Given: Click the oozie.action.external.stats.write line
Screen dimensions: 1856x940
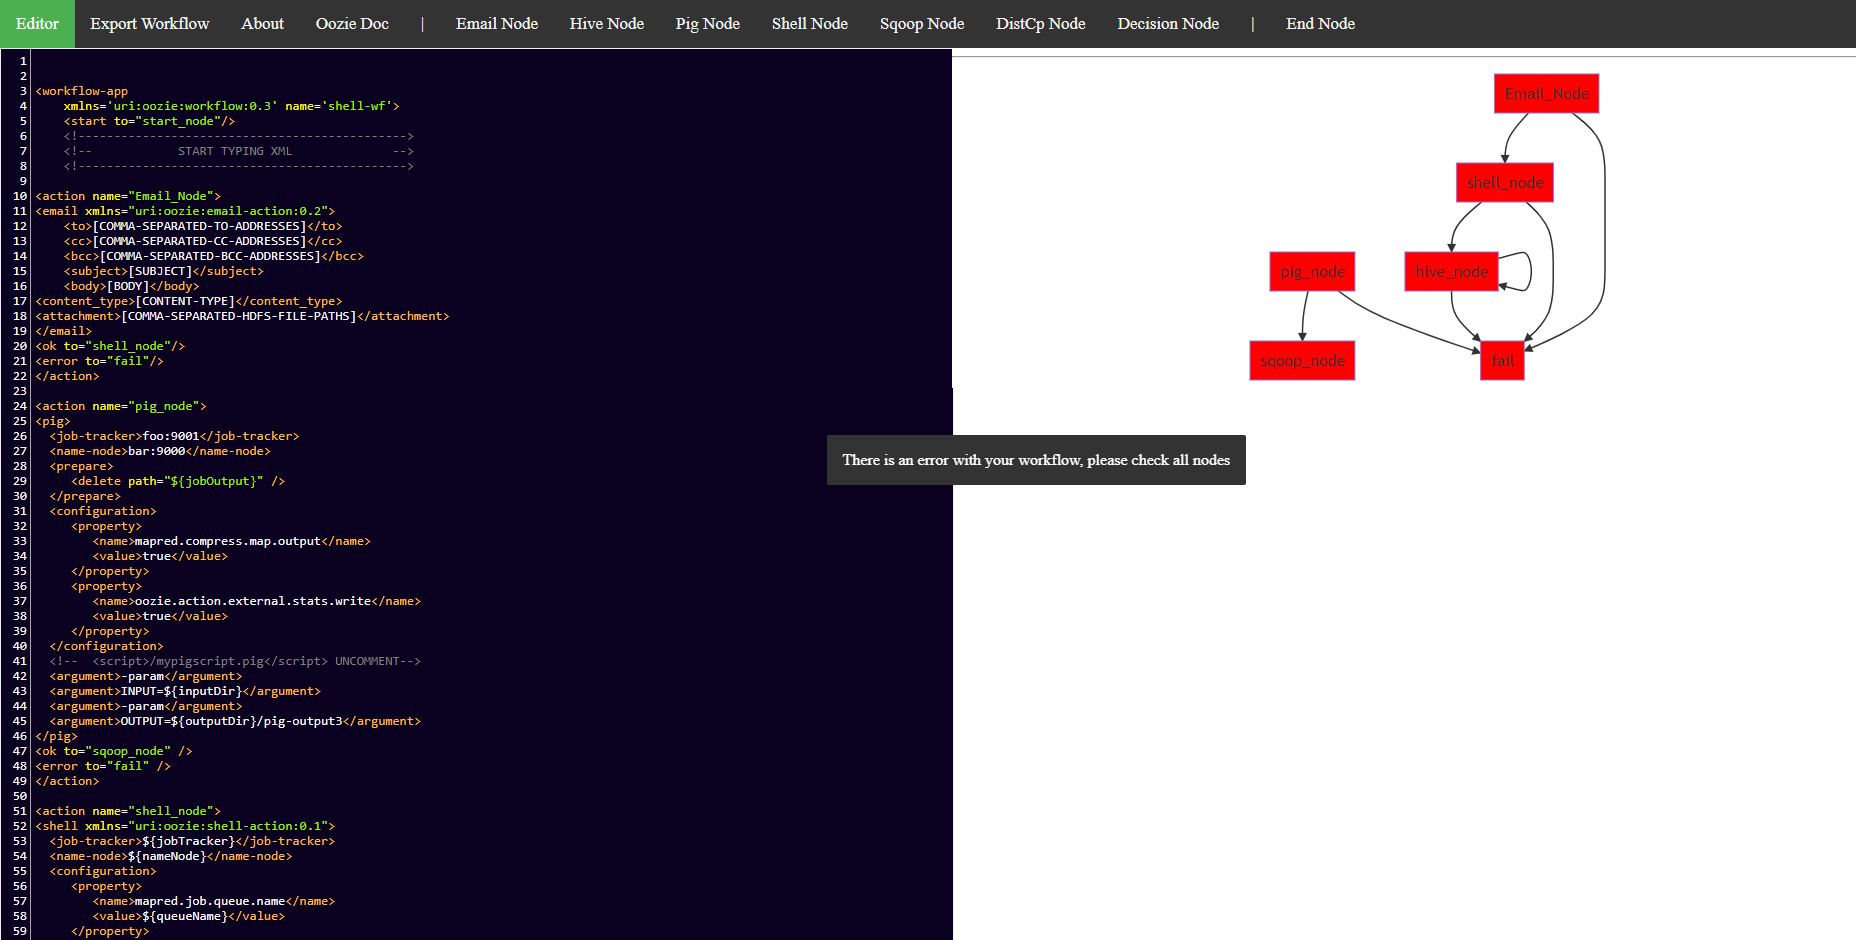Looking at the screenshot, I should (x=257, y=601).
